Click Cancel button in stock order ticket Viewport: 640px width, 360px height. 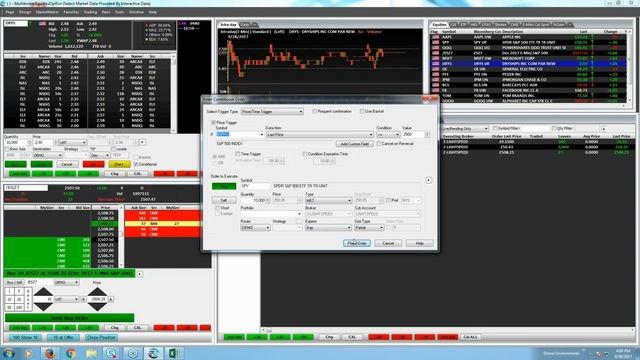(x=67, y=164)
